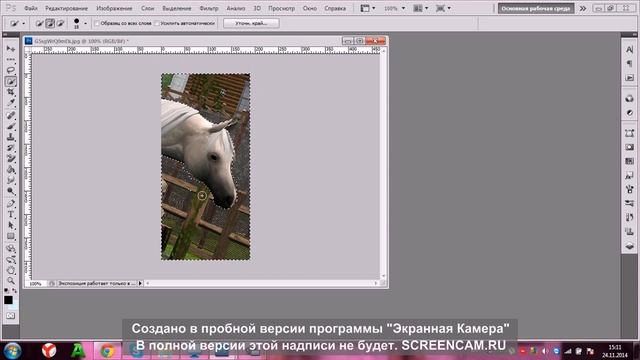The image size is (640, 360).
Task: Select the Crop tool
Action: 11,92
